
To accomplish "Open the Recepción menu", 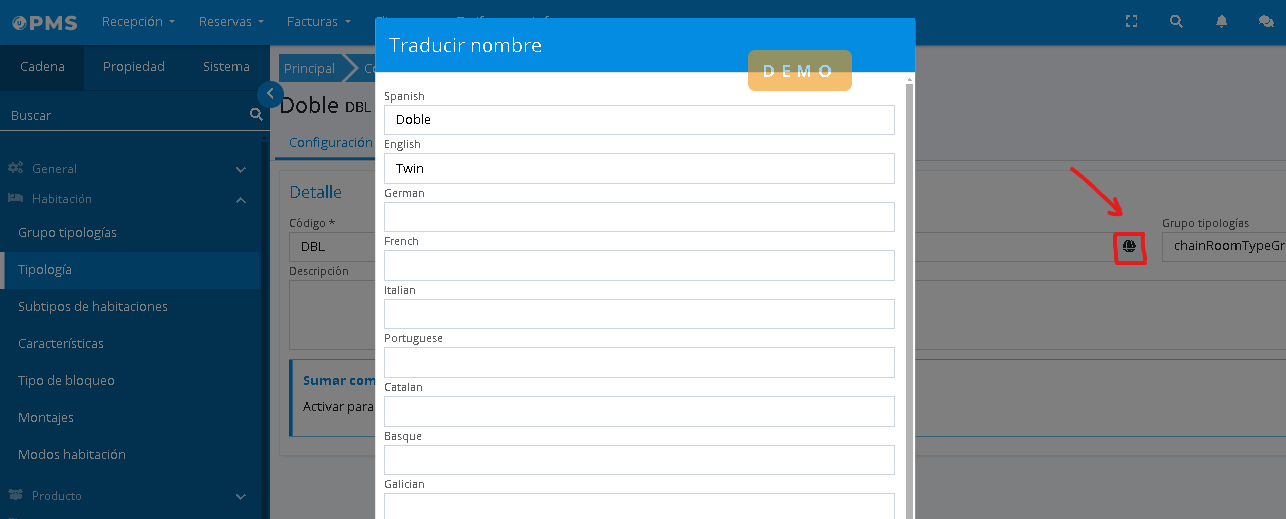I will (138, 21).
